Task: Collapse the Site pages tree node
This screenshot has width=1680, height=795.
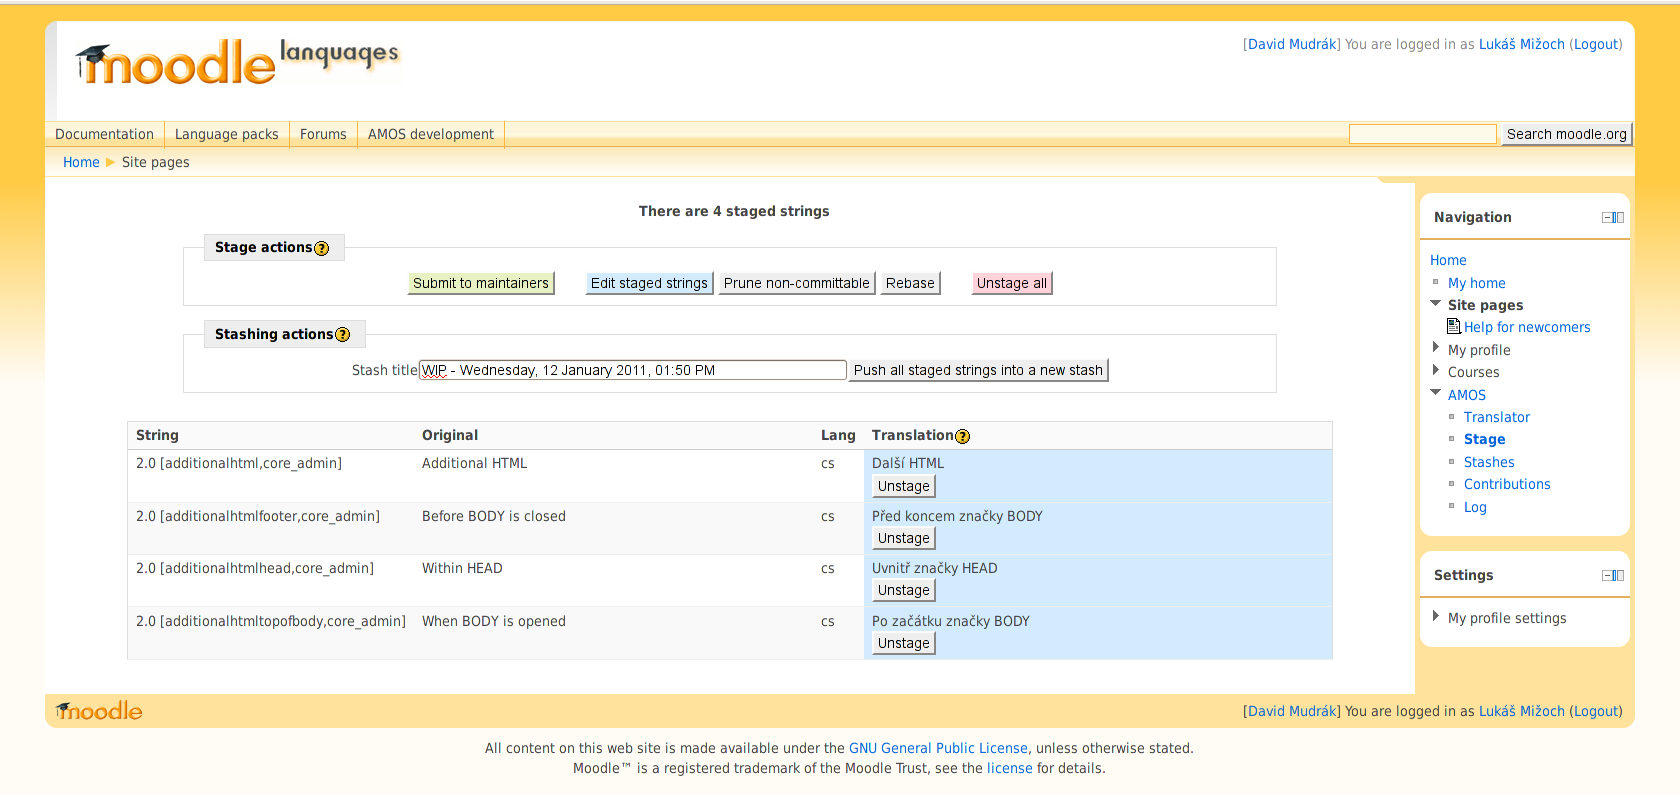Action: click(1436, 304)
